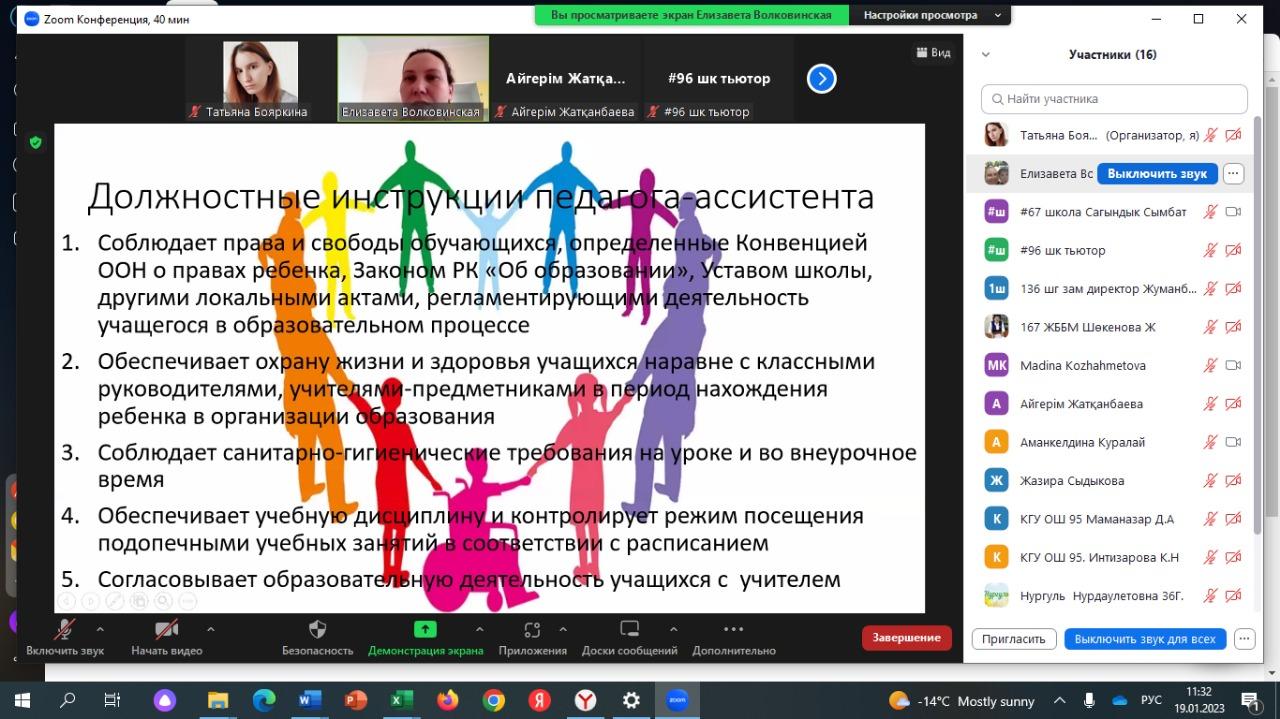Click Mute All participants button

point(1145,639)
